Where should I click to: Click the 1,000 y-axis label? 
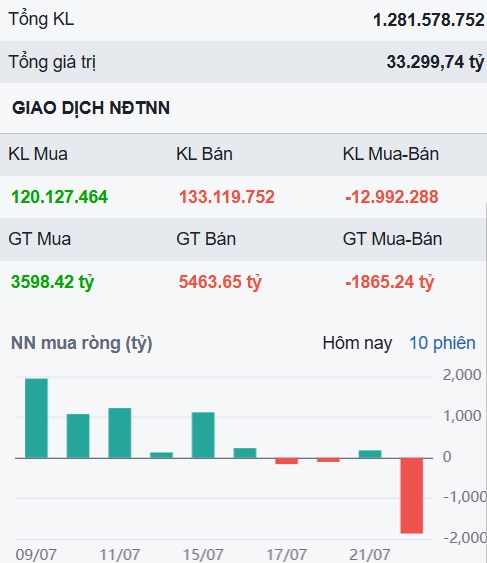(462, 416)
